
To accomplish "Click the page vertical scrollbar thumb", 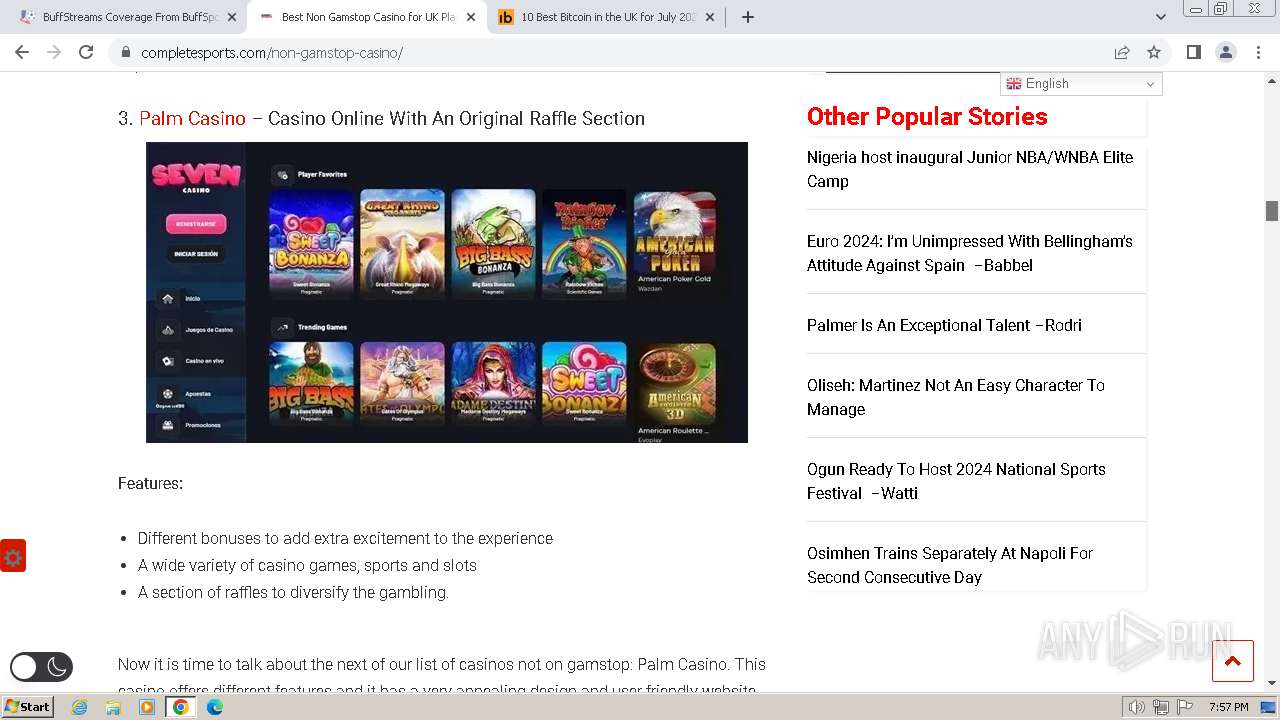I will point(1271,211).
